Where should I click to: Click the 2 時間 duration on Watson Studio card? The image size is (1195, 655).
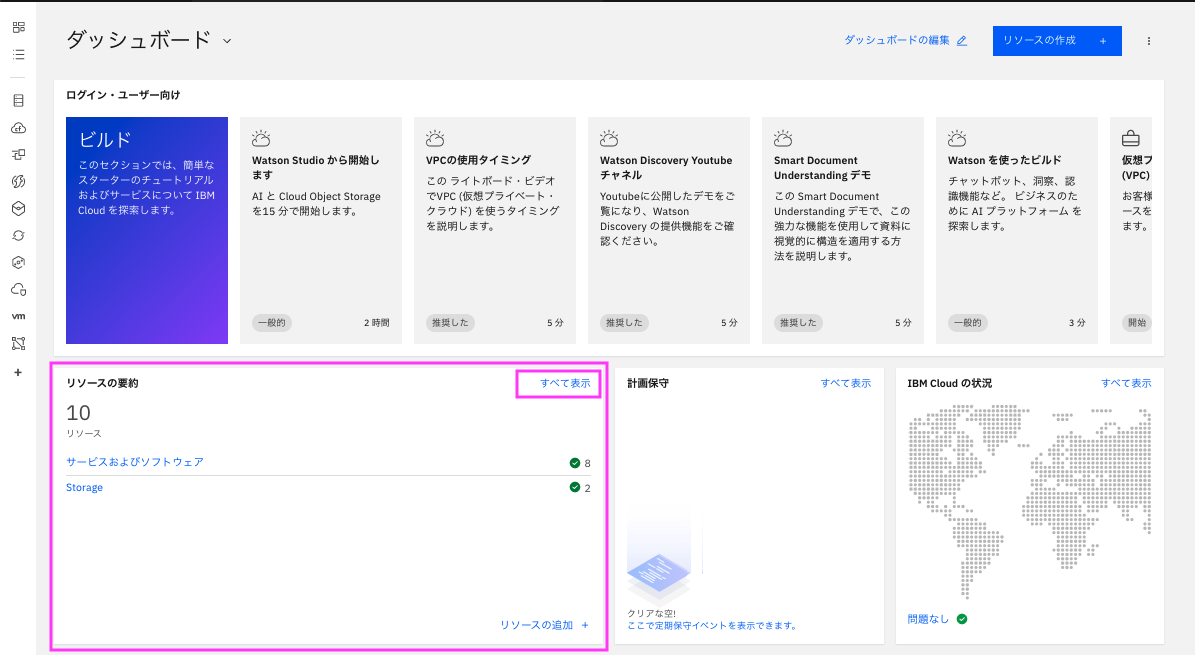tap(376, 323)
